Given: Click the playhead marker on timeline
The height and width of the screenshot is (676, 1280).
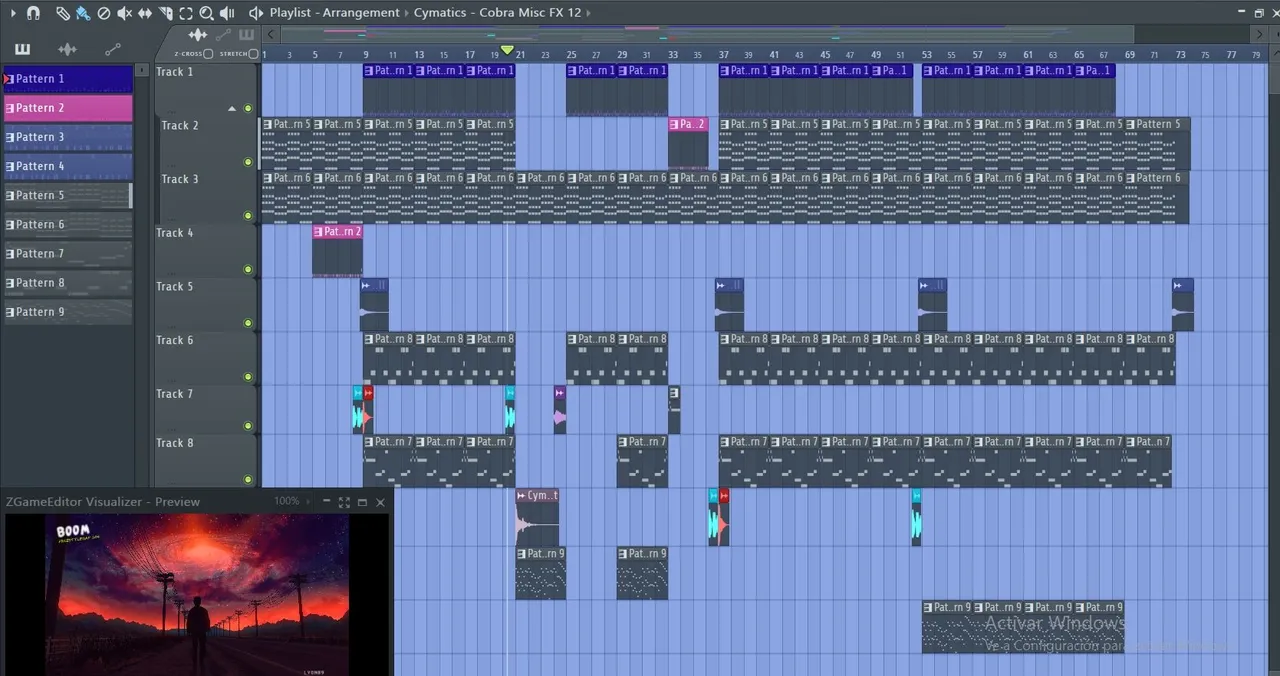Looking at the screenshot, I should (x=507, y=50).
